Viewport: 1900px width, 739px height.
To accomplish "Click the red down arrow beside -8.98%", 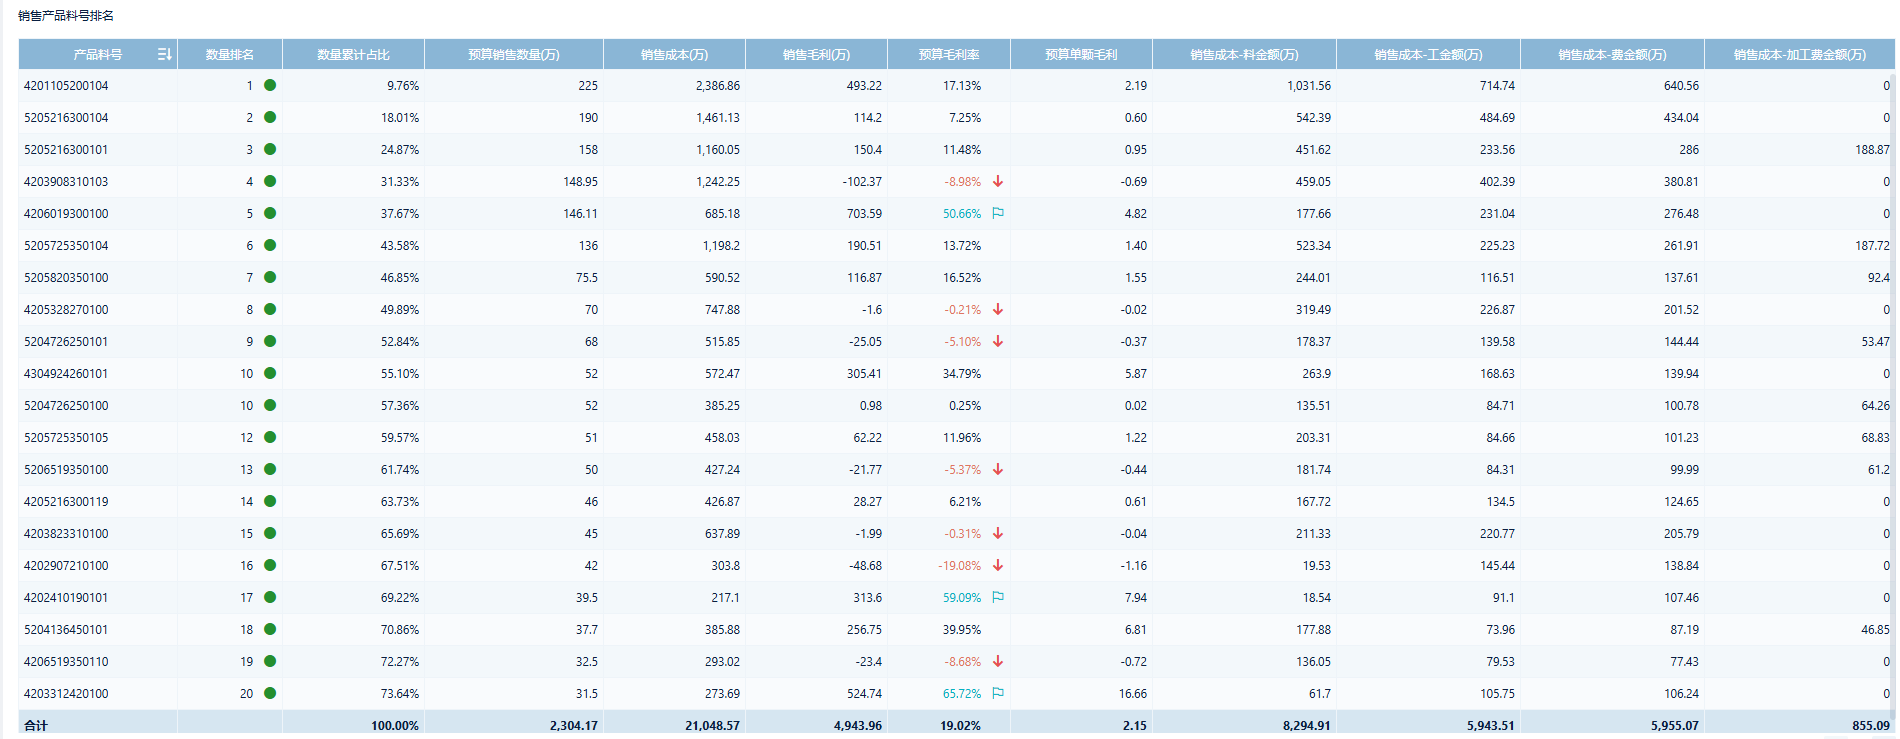I will (x=998, y=182).
